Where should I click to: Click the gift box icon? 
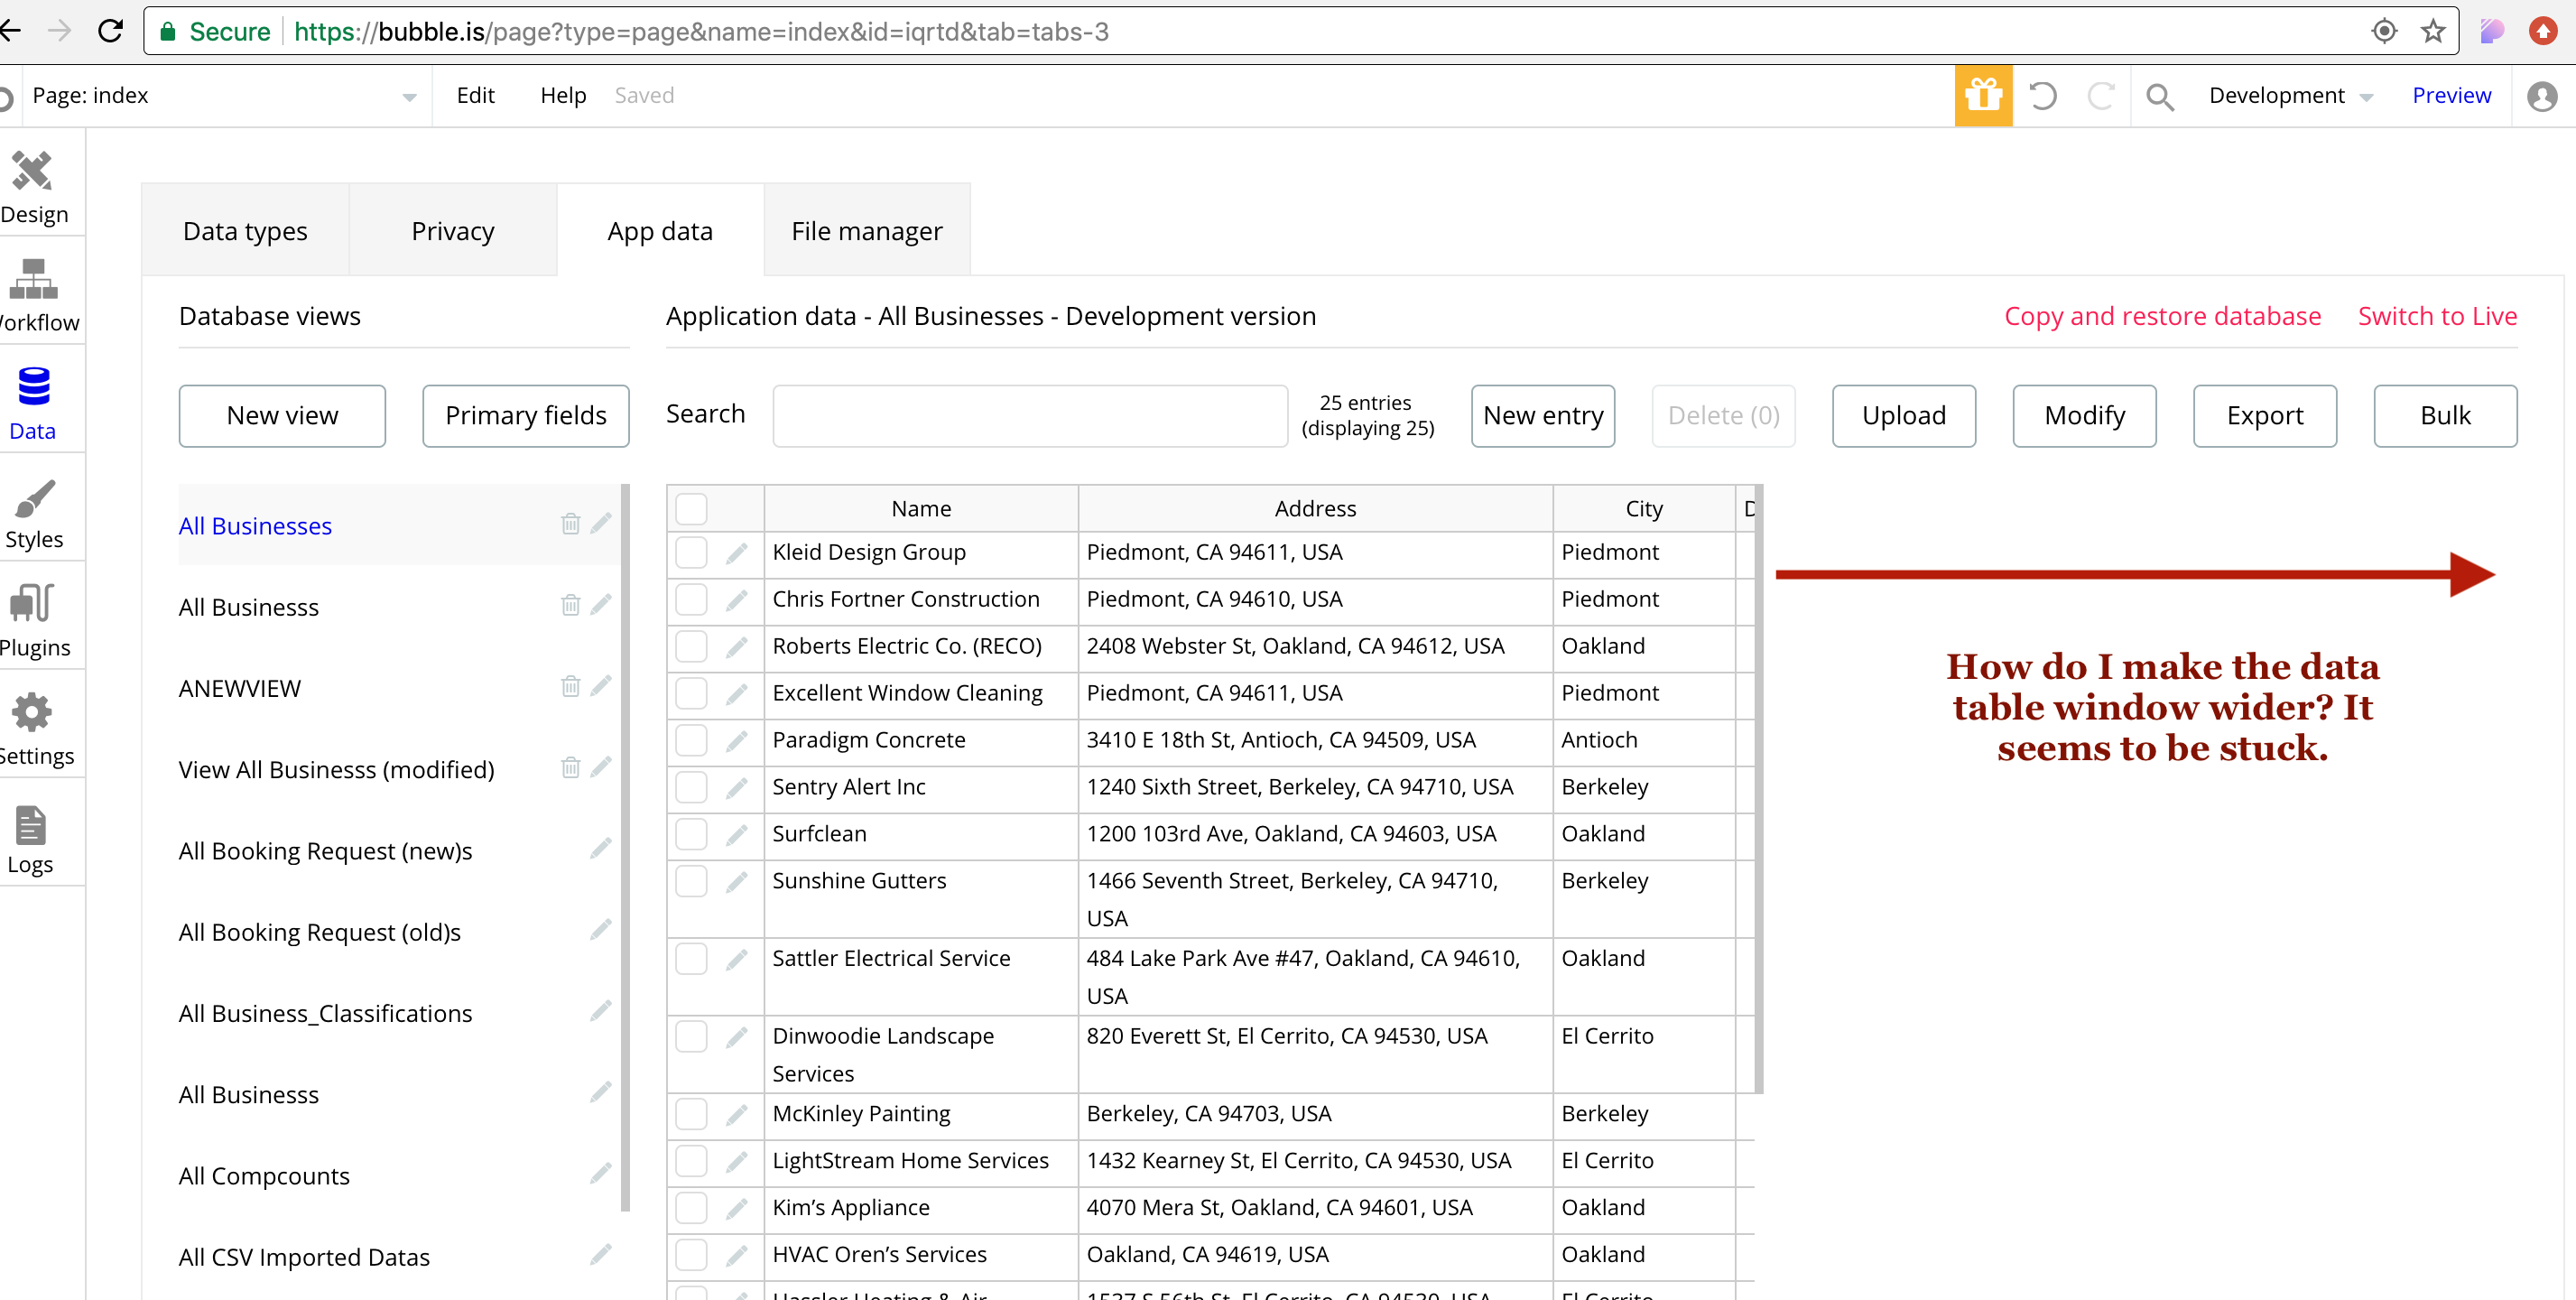tap(1982, 96)
